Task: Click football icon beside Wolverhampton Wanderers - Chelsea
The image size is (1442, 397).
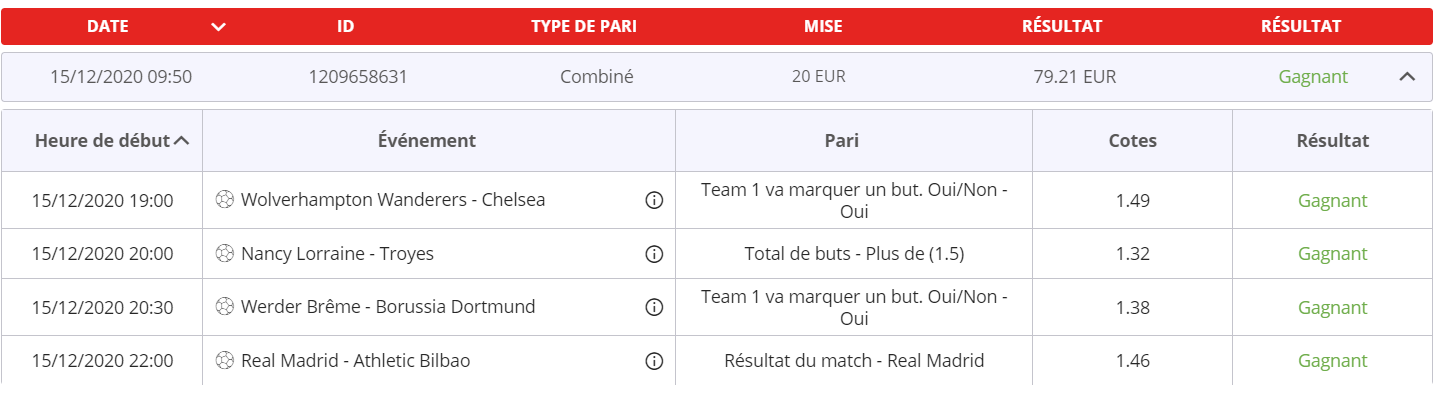Action: click(x=224, y=200)
